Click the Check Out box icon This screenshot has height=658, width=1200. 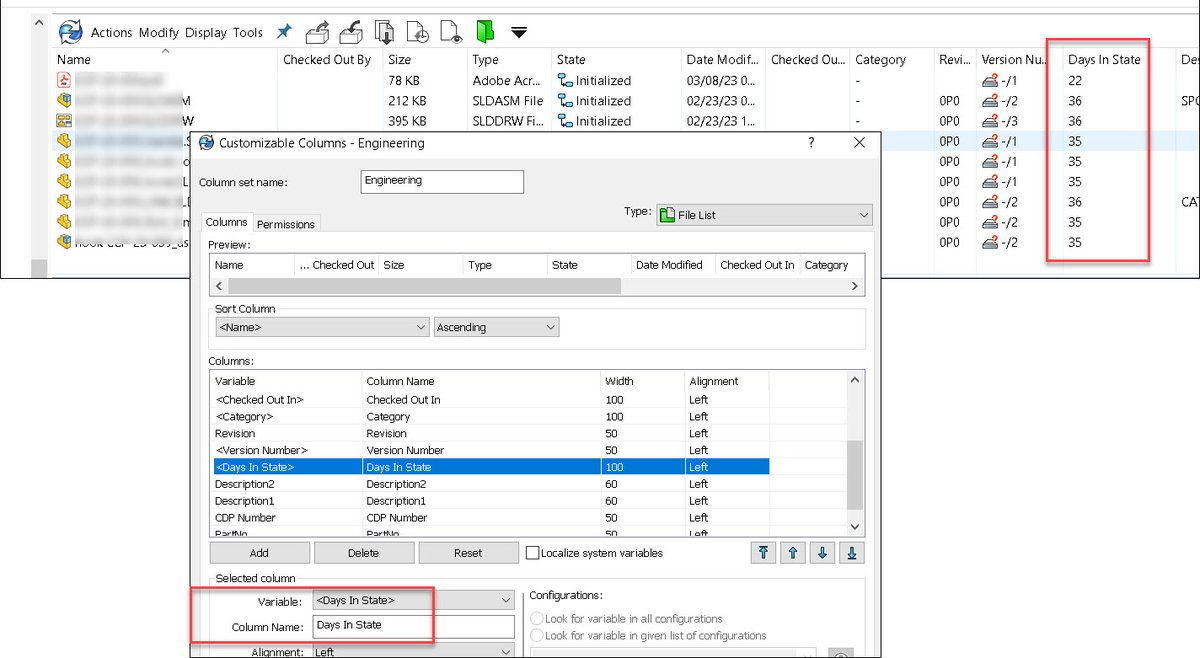(x=319, y=32)
